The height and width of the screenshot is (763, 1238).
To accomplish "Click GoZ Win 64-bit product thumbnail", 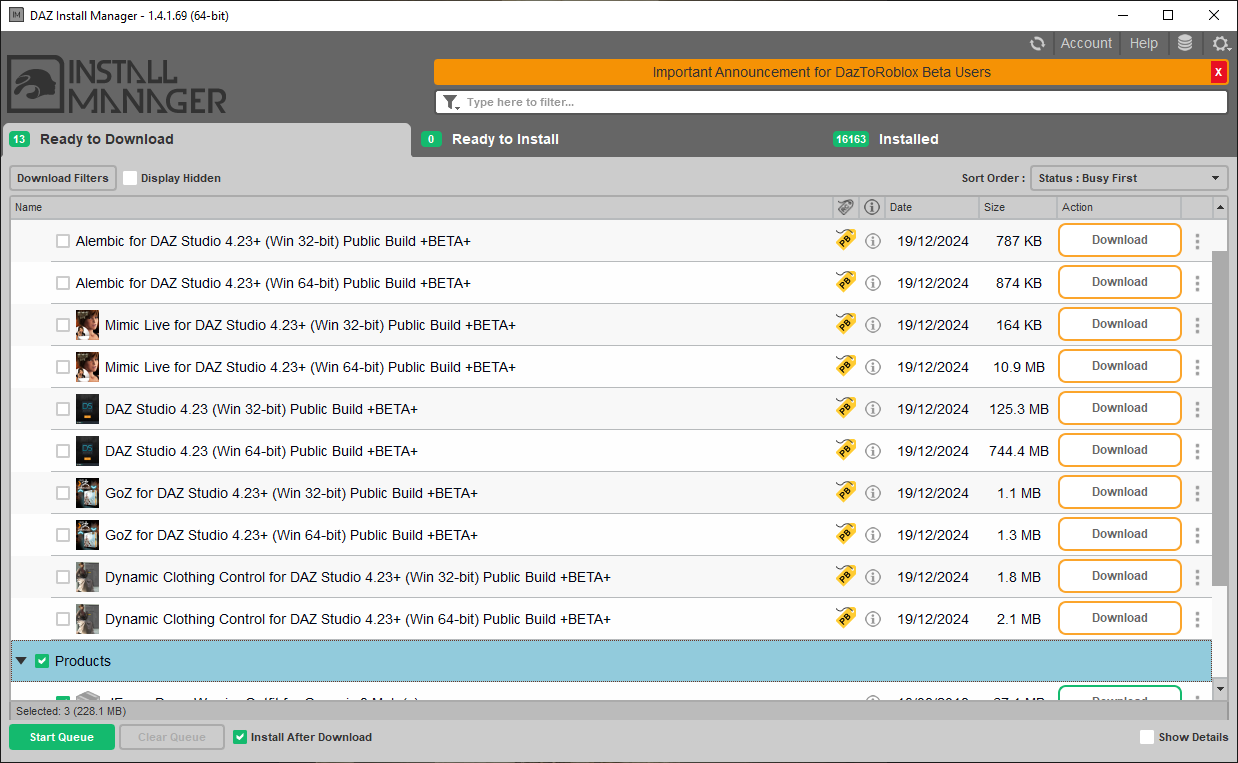I will (87, 535).
